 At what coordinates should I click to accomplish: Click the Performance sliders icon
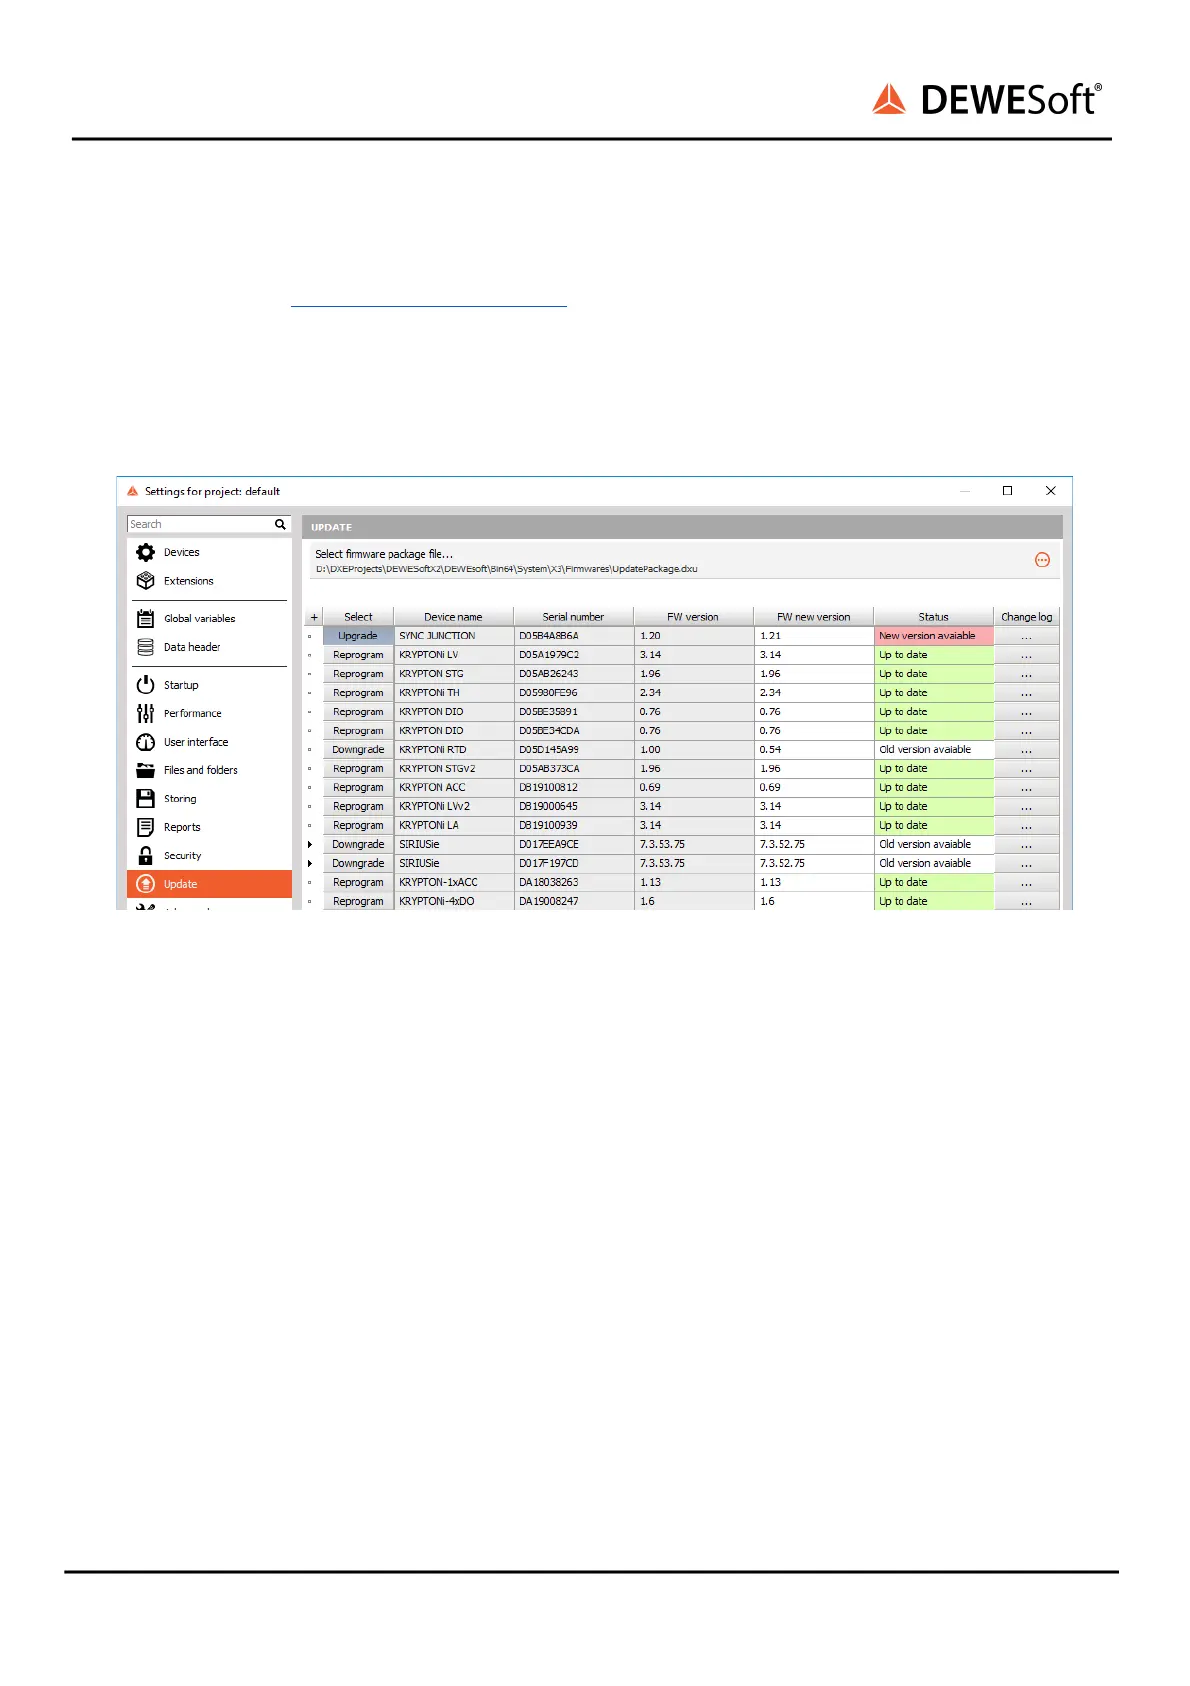[145, 713]
